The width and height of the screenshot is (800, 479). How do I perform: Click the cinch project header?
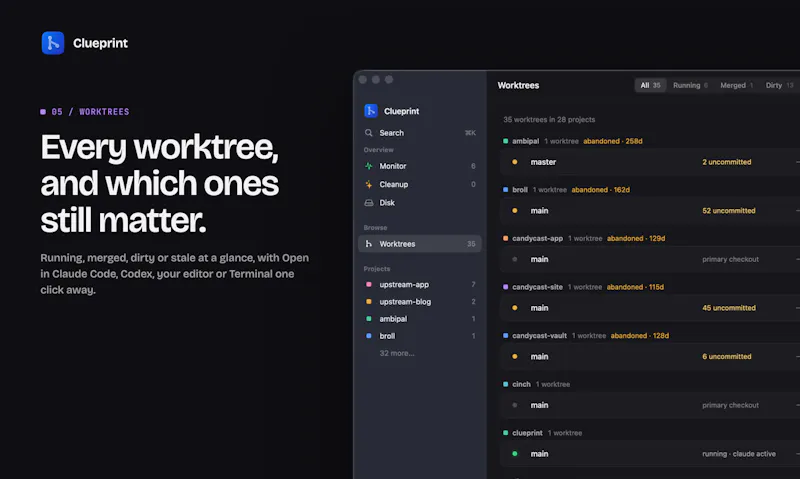click(536, 384)
